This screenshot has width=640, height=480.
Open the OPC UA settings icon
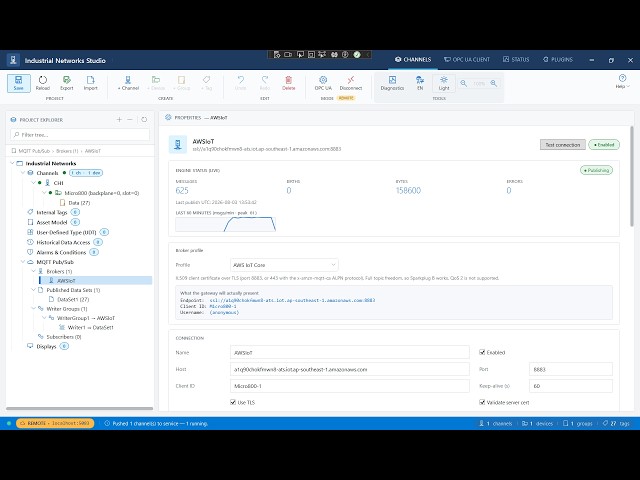323,83
